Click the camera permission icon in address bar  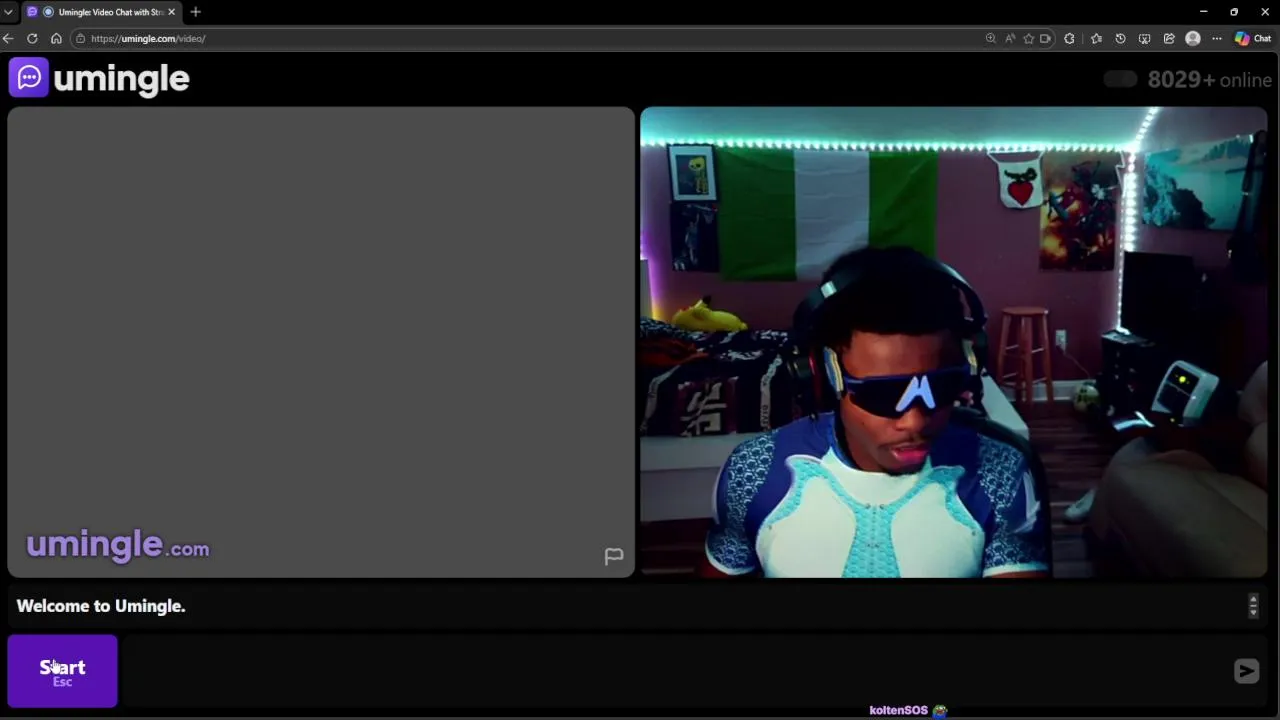click(x=1046, y=38)
